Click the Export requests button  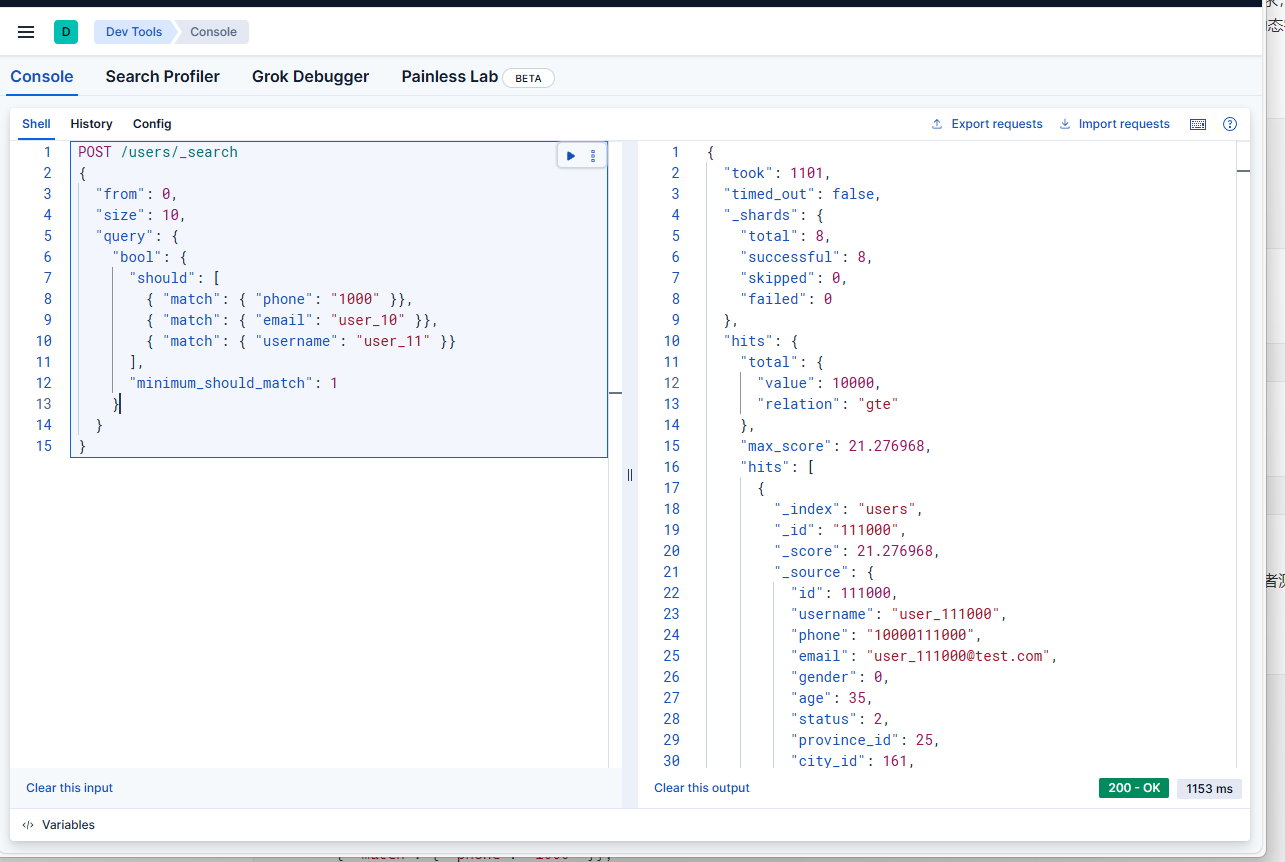[987, 124]
